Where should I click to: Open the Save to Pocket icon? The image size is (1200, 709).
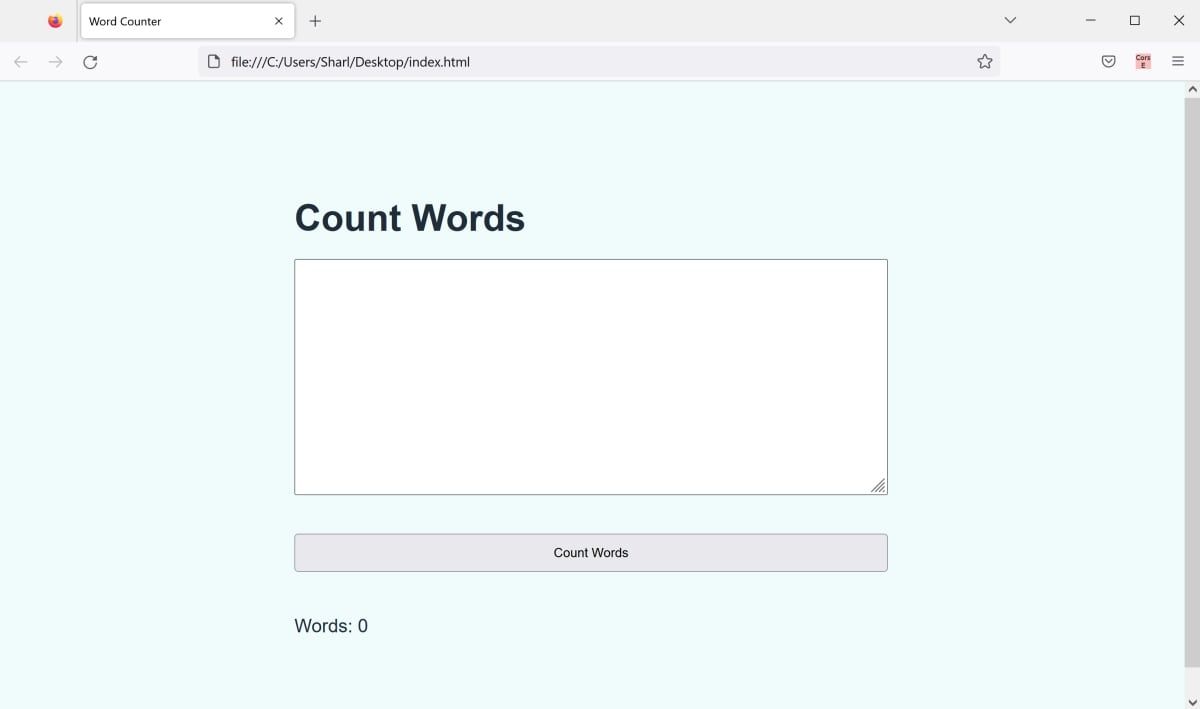[x=1109, y=62]
